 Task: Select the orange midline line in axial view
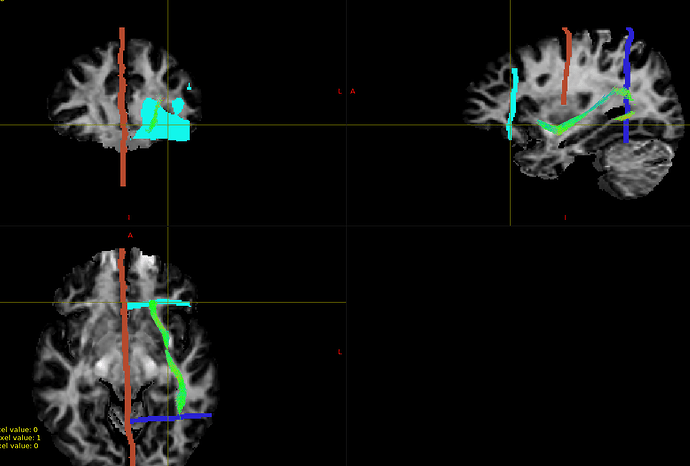point(125,360)
